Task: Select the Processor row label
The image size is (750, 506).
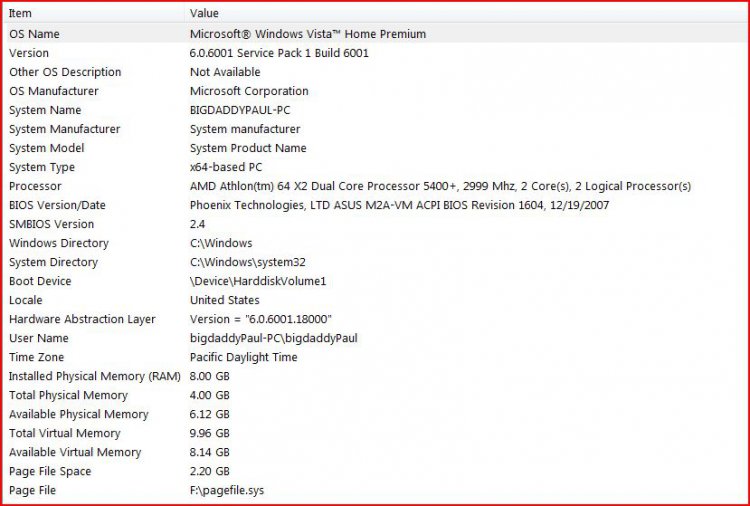Action: [35, 186]
